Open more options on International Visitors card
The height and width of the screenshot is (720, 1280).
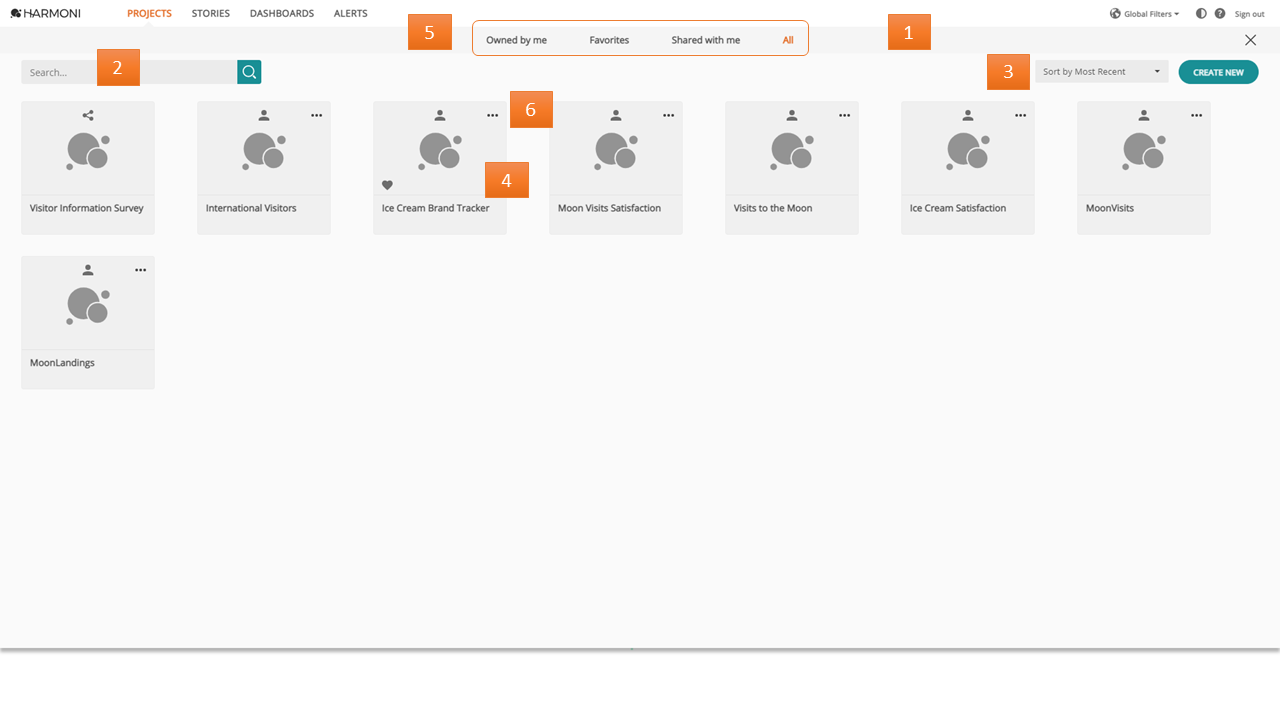click(x=316, y=115)
